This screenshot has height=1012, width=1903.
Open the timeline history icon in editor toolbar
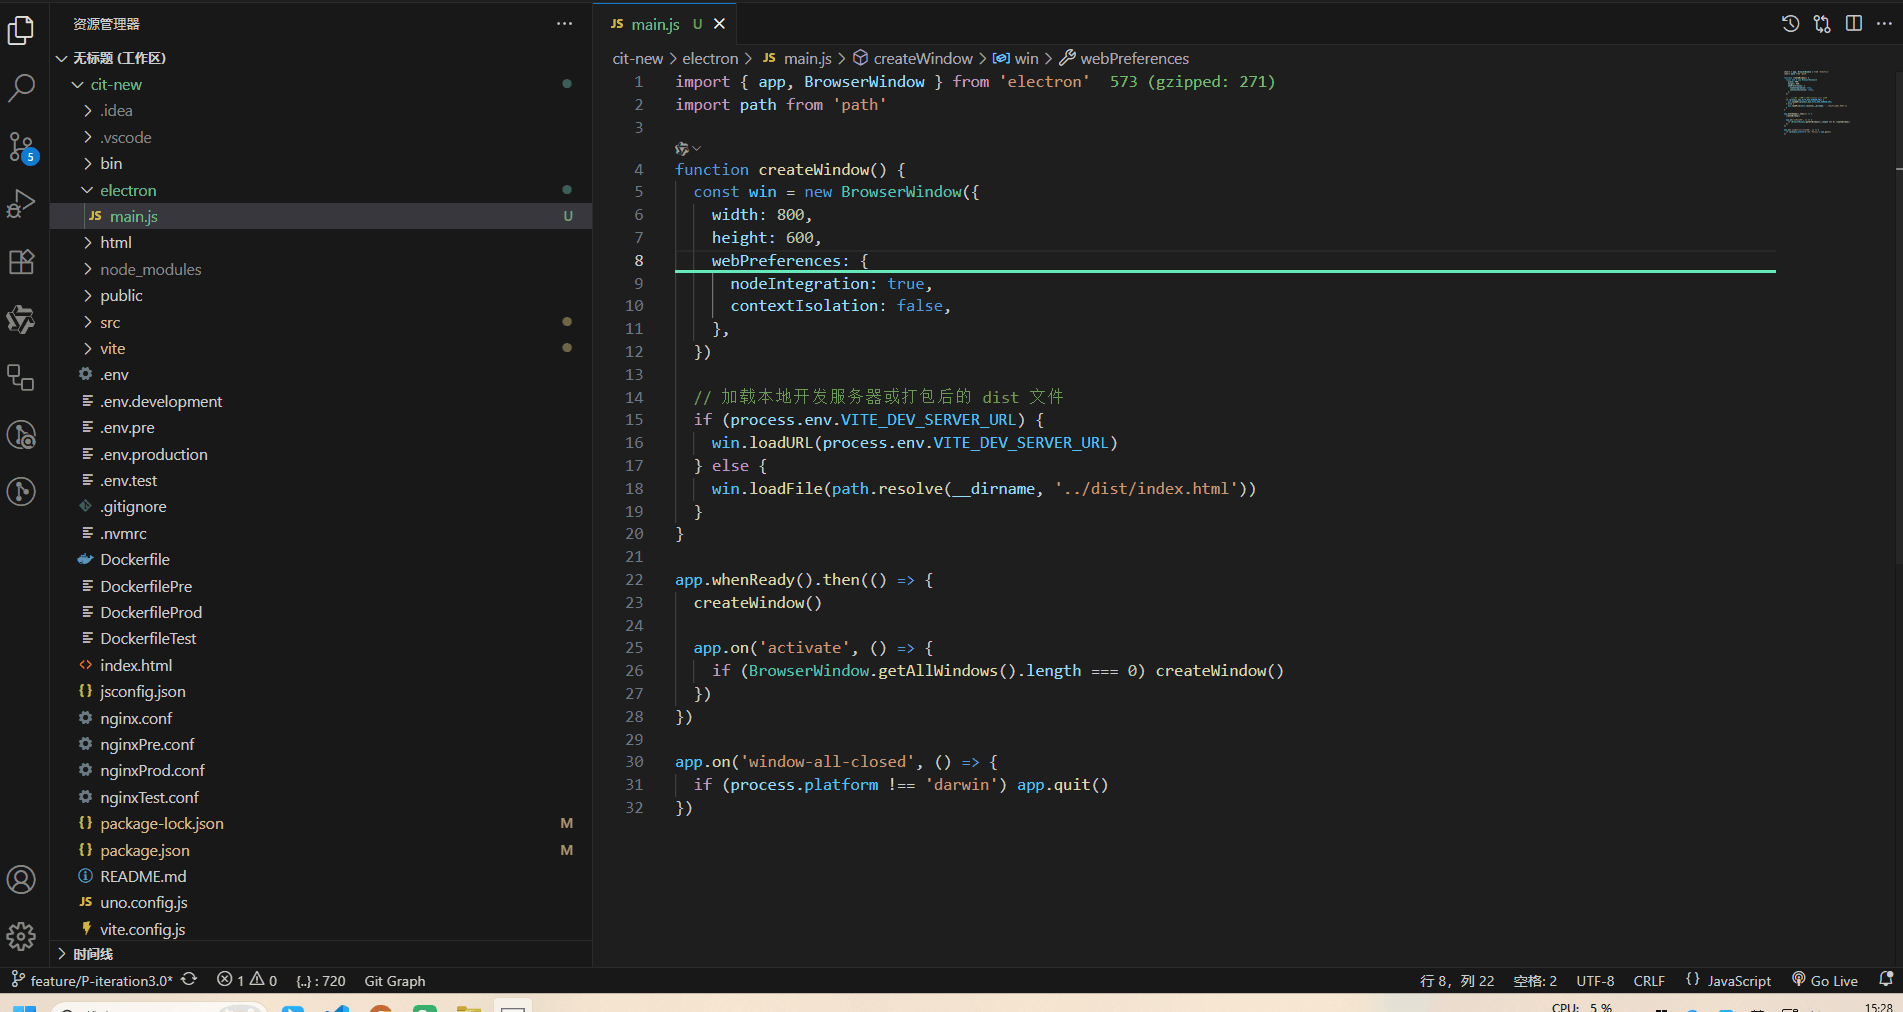[x=1791, y=23]
